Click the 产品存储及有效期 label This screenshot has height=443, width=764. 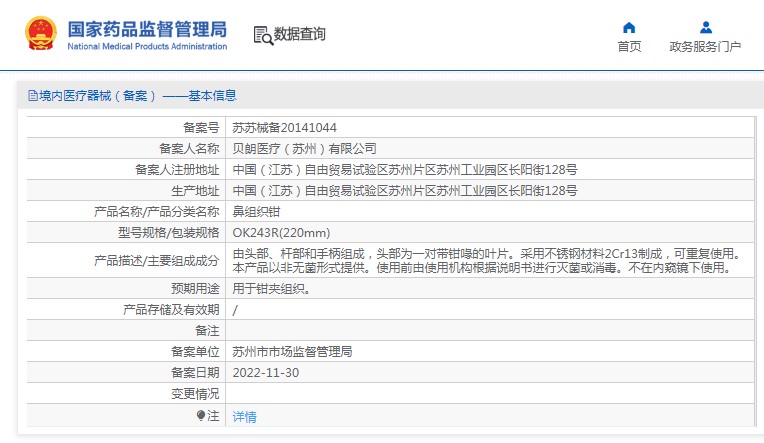click(171, 309)
